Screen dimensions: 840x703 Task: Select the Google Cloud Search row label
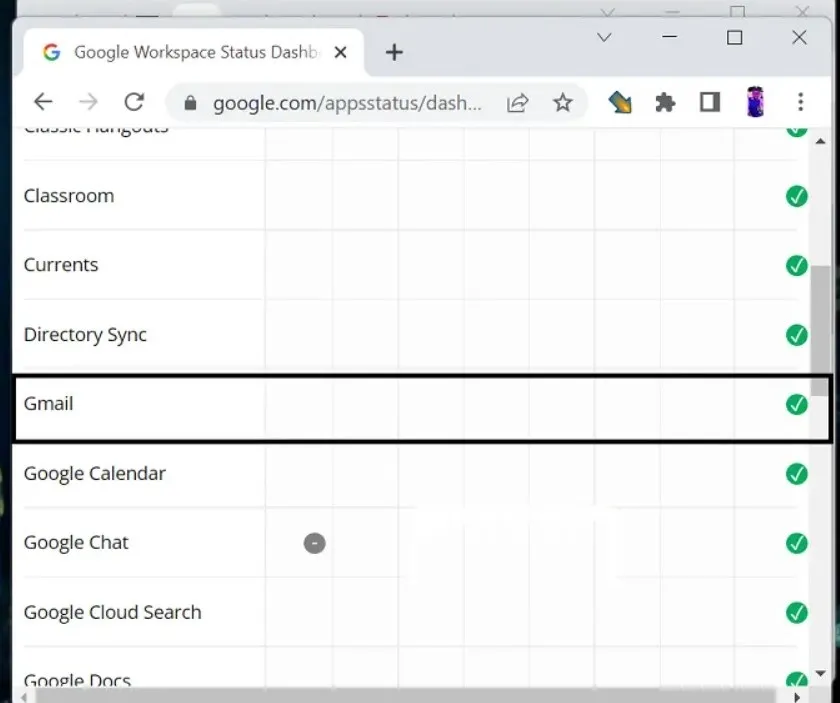(x=112, y=612)
